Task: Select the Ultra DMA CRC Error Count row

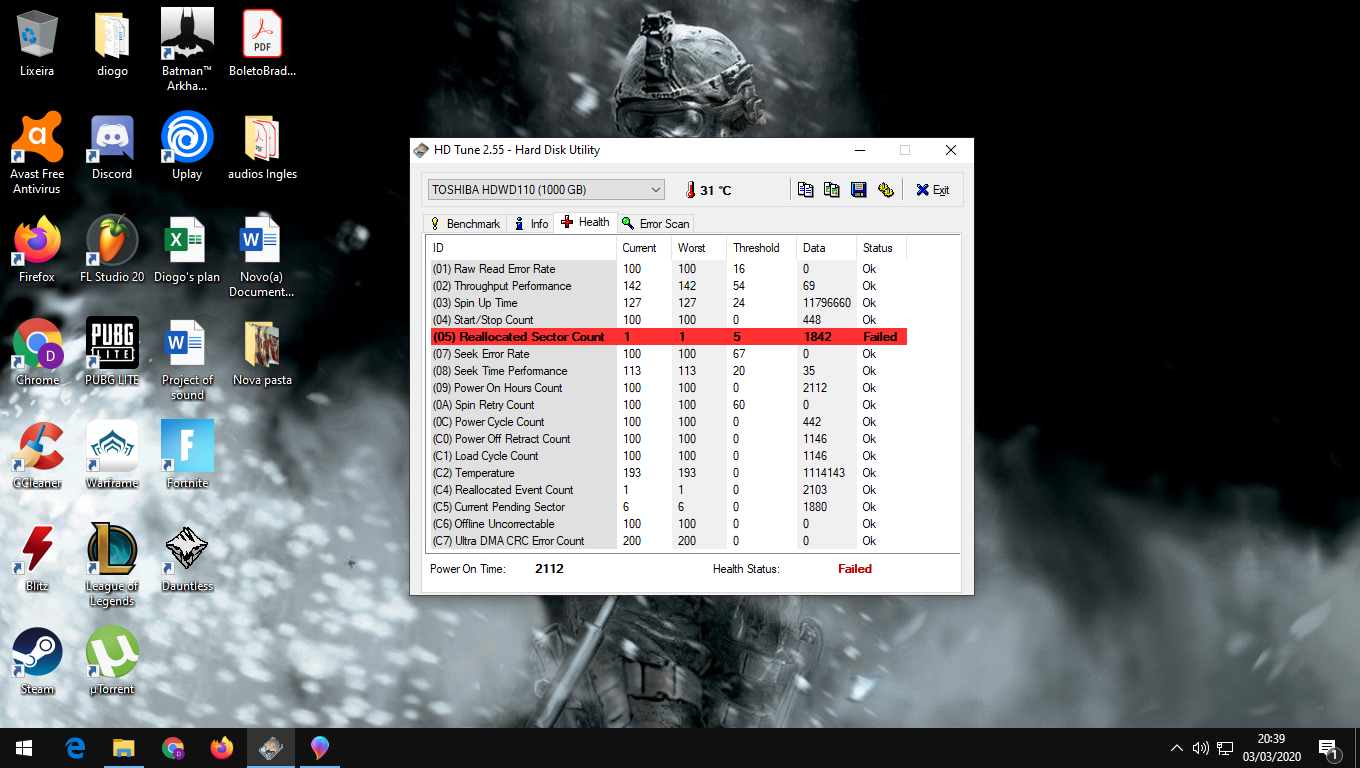Action: (668, 541)
